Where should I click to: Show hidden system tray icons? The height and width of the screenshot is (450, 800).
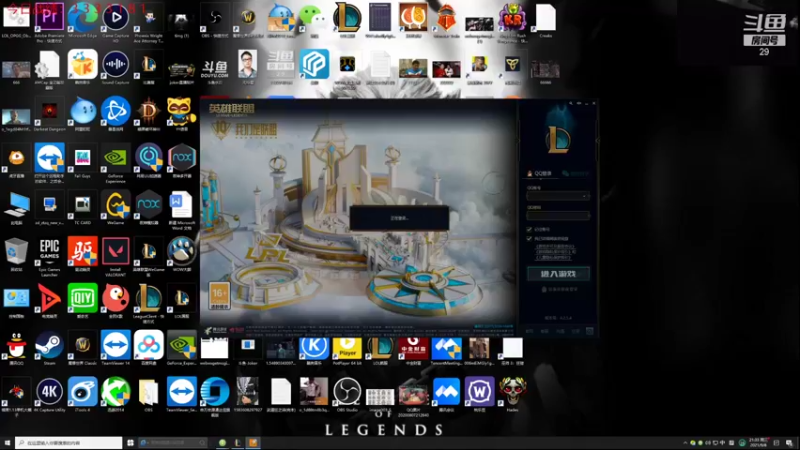[x=685, y=443]
